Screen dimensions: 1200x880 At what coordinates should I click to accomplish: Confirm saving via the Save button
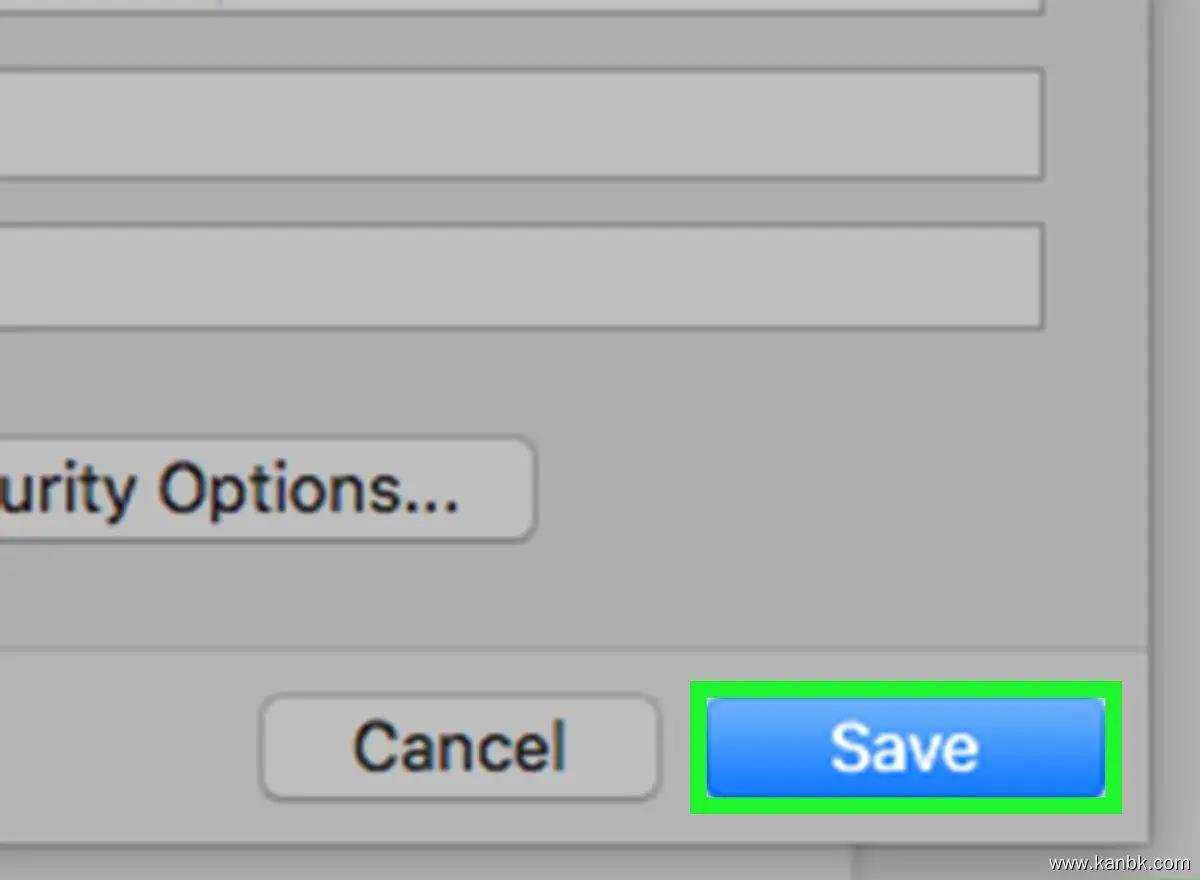[905, 747]
